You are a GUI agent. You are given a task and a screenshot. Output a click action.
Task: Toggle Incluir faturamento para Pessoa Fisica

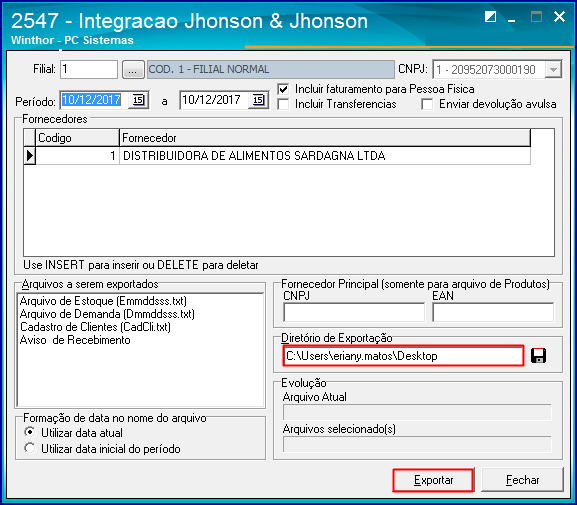(283, 89)
